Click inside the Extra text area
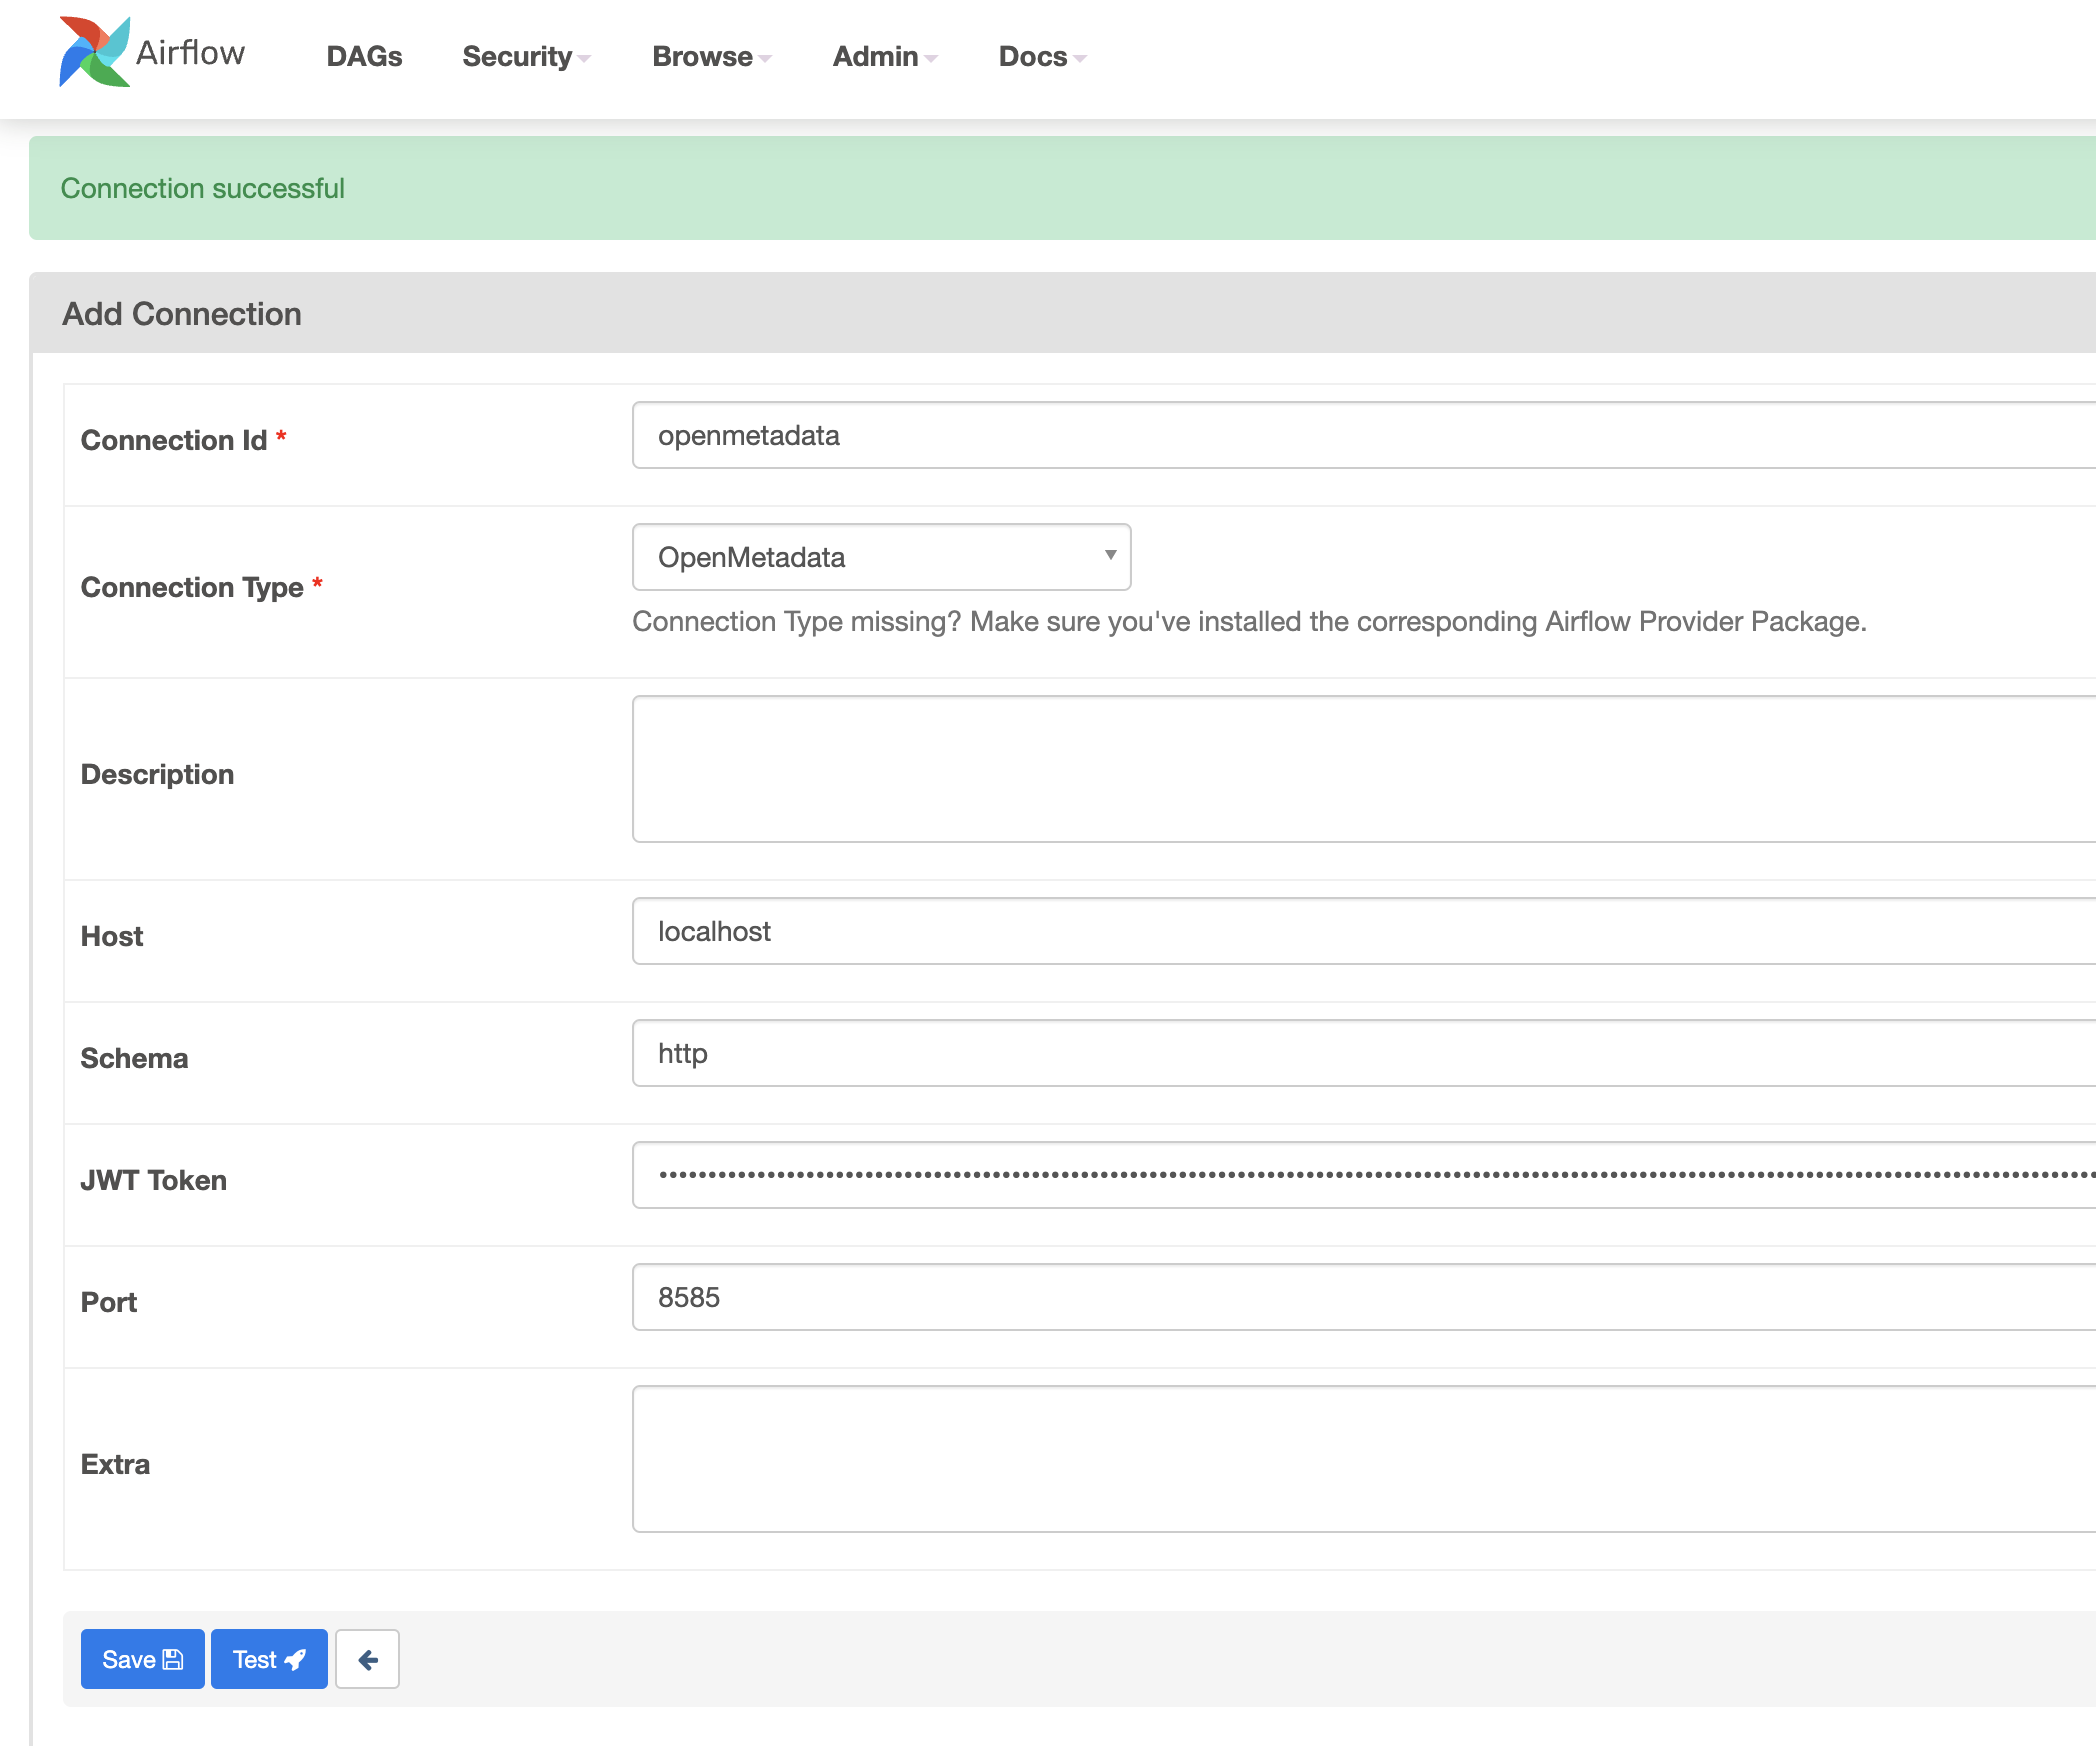This screenshot has width=2096, height=1746. pyautogui.click(x=1360, y=1459)
